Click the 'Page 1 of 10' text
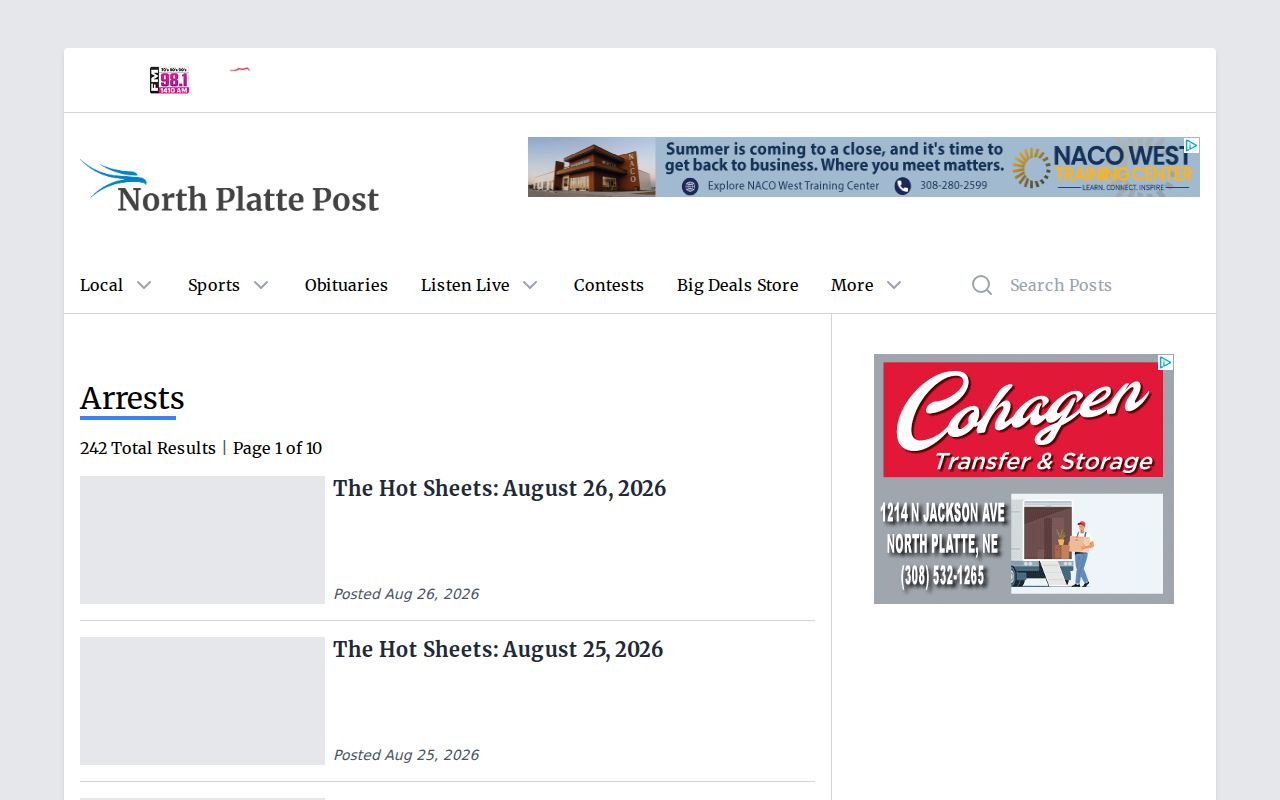Viewport: 1280px width, 800px height. tap(278, 448)
